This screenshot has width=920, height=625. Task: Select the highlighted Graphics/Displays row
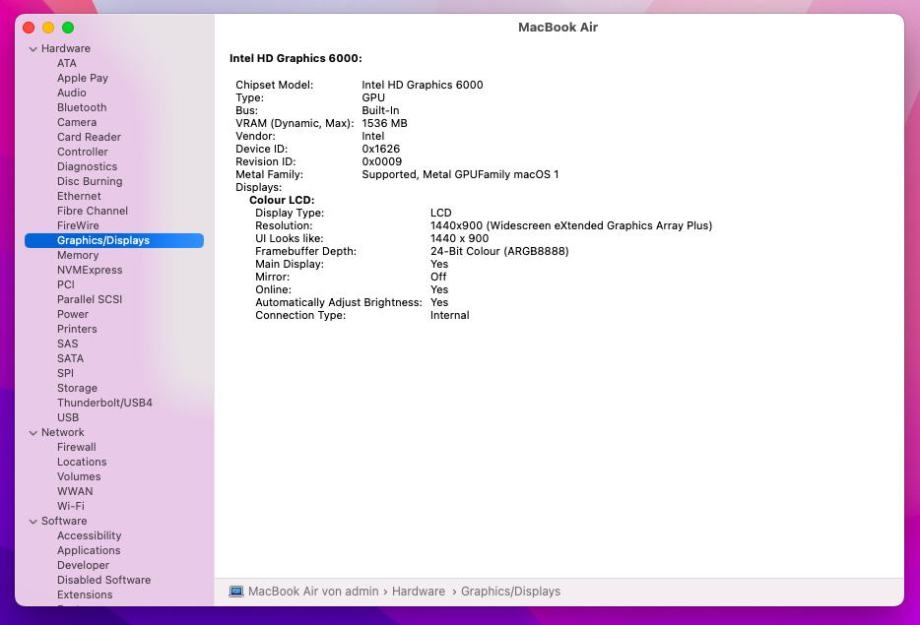114,241
